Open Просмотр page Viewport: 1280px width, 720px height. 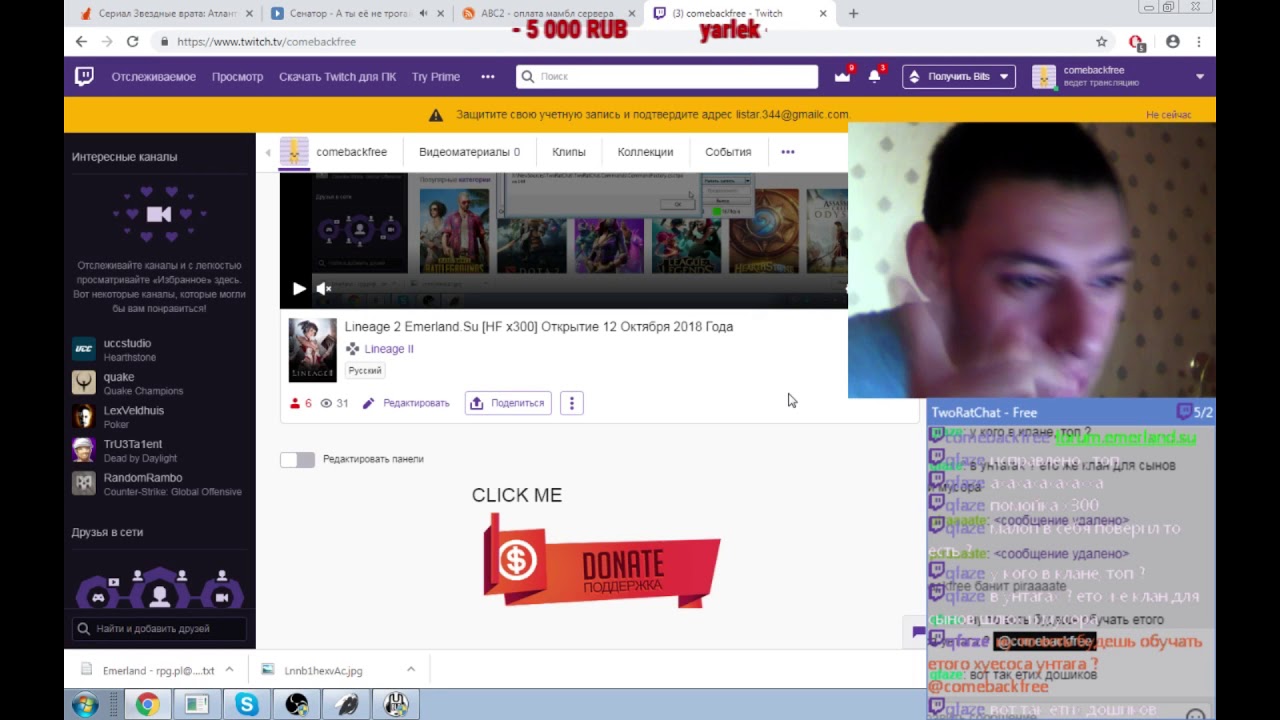point(237,76)
